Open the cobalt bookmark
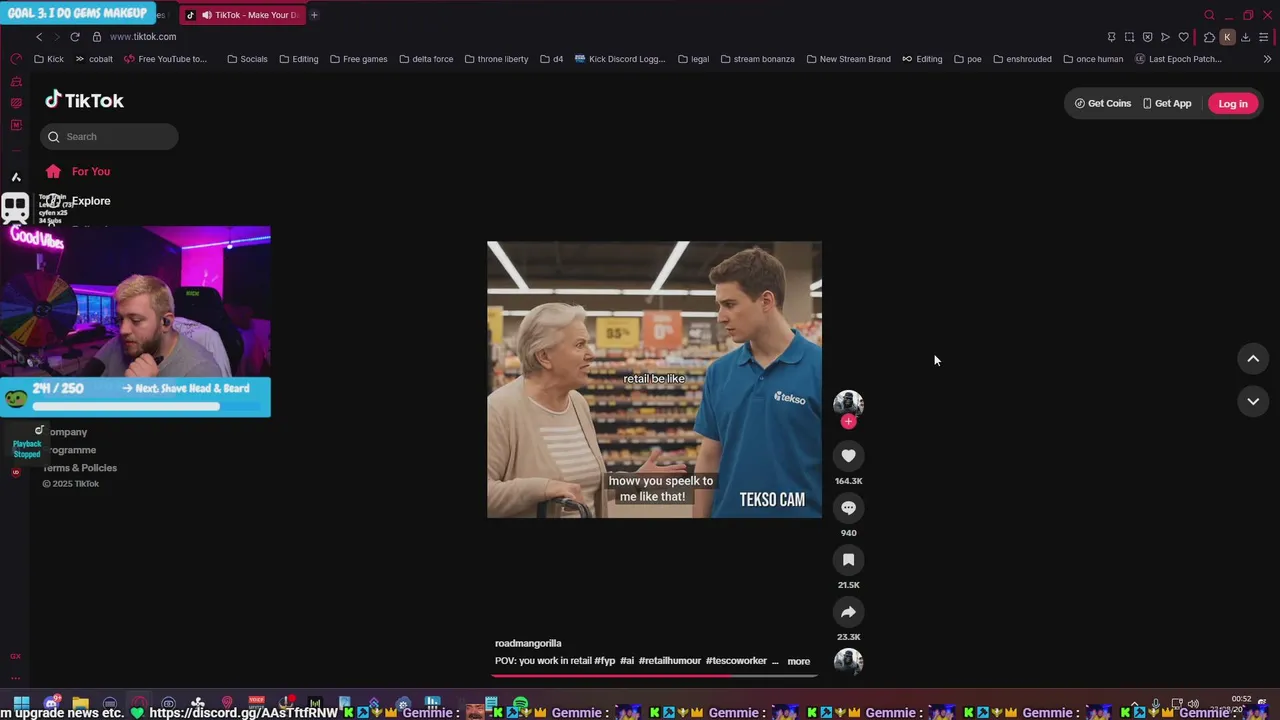The height and width of the screenshot is (720, 1280). (94, 59)
